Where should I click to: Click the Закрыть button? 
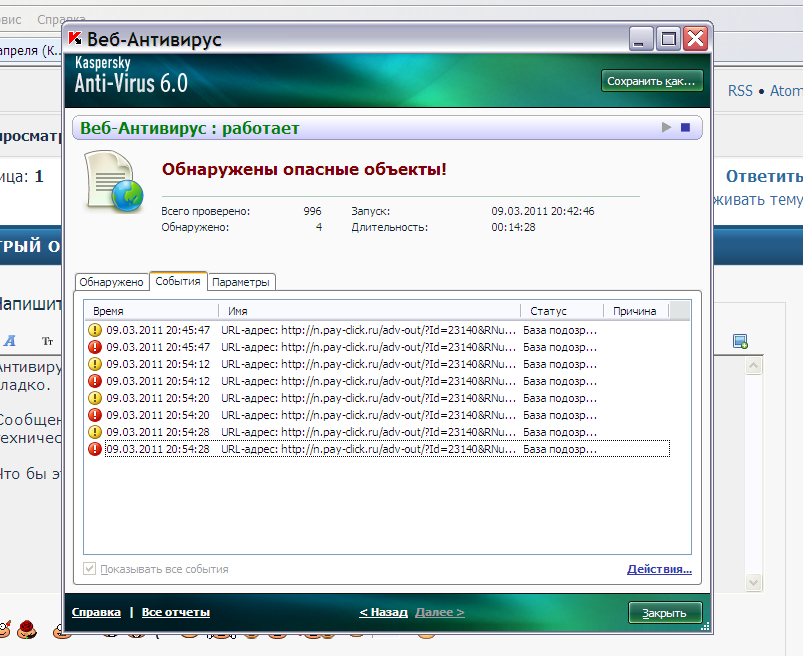tap(665, 613)
